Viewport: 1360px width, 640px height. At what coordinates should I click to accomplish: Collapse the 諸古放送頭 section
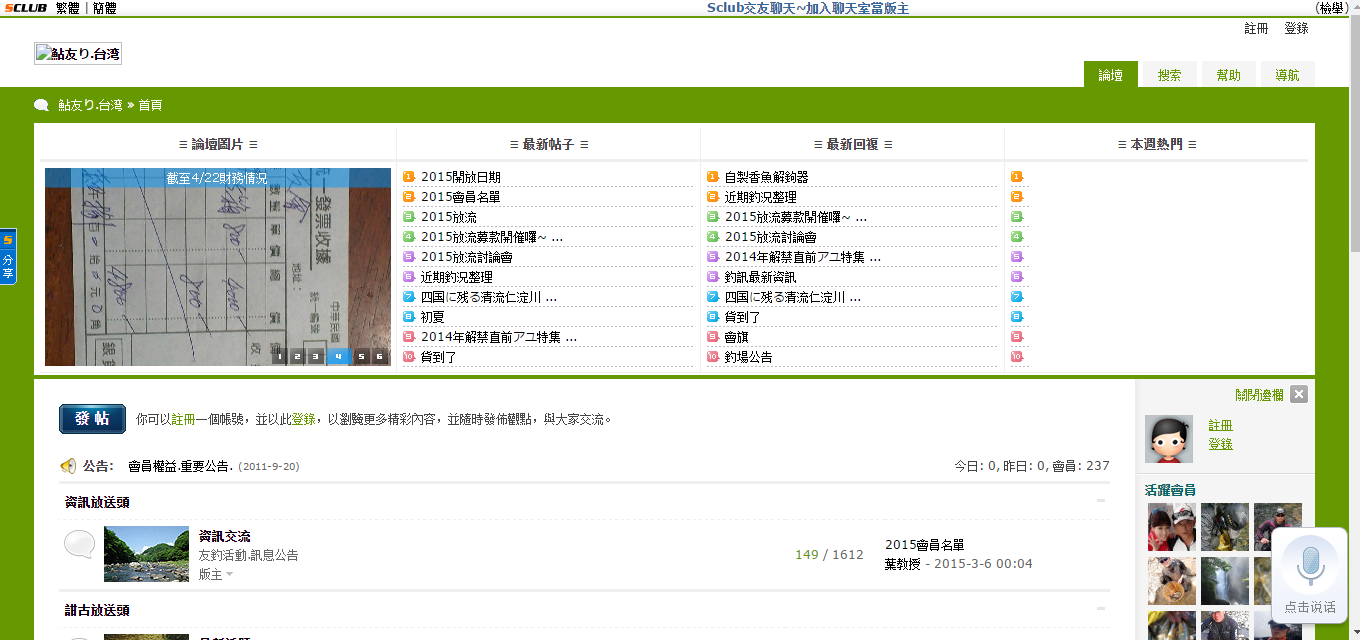pyautogui.click(x=1101, y=609)
